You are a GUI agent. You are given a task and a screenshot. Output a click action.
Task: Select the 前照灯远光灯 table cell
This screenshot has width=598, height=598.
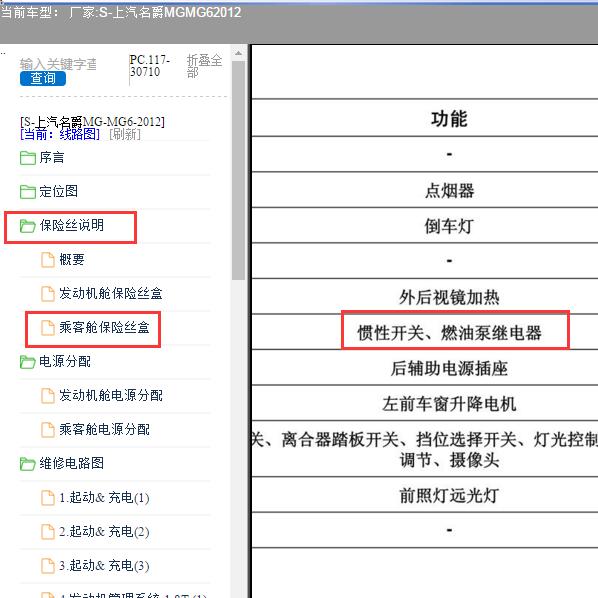(449, 495)
